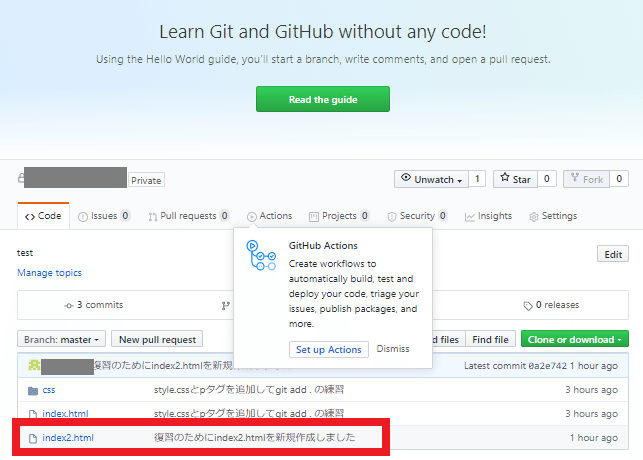Click the GitHub Actions workflow icon
The width and height of the screenshot is (643, 460).
pyautogui.click(x=261, y=255)
